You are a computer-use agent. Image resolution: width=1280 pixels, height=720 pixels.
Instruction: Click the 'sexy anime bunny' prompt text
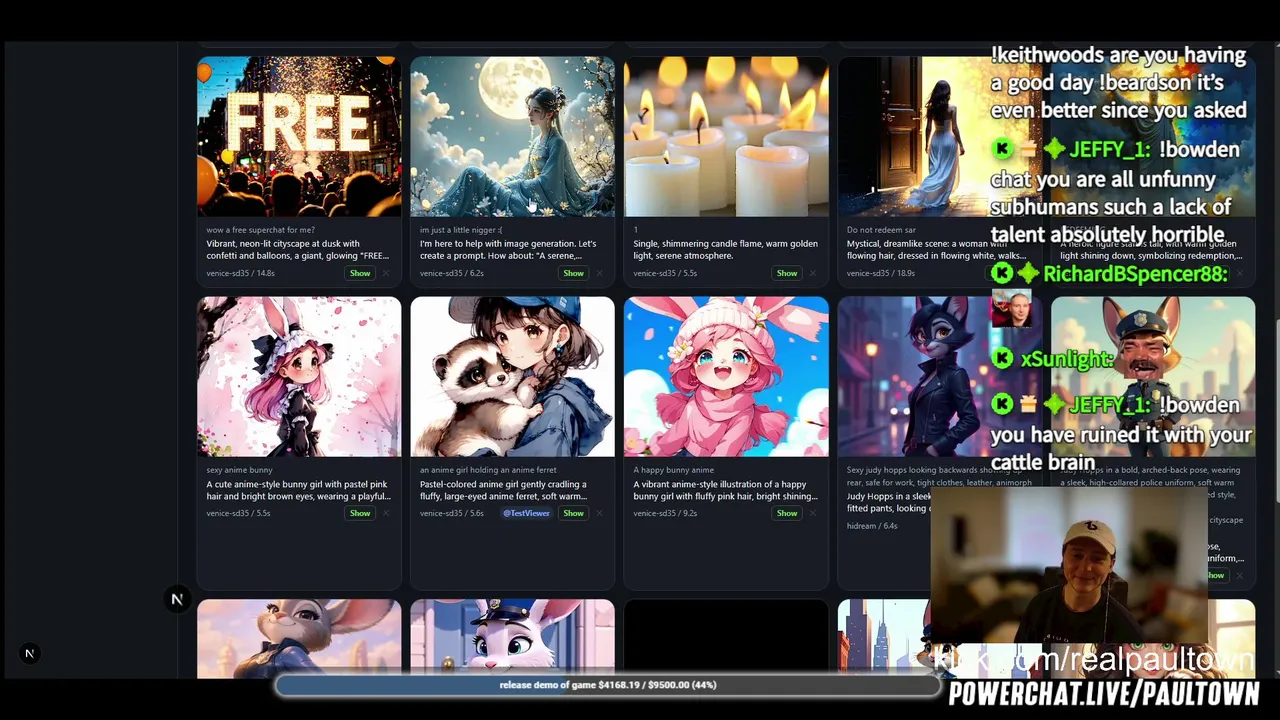click(x=239, y=470)
